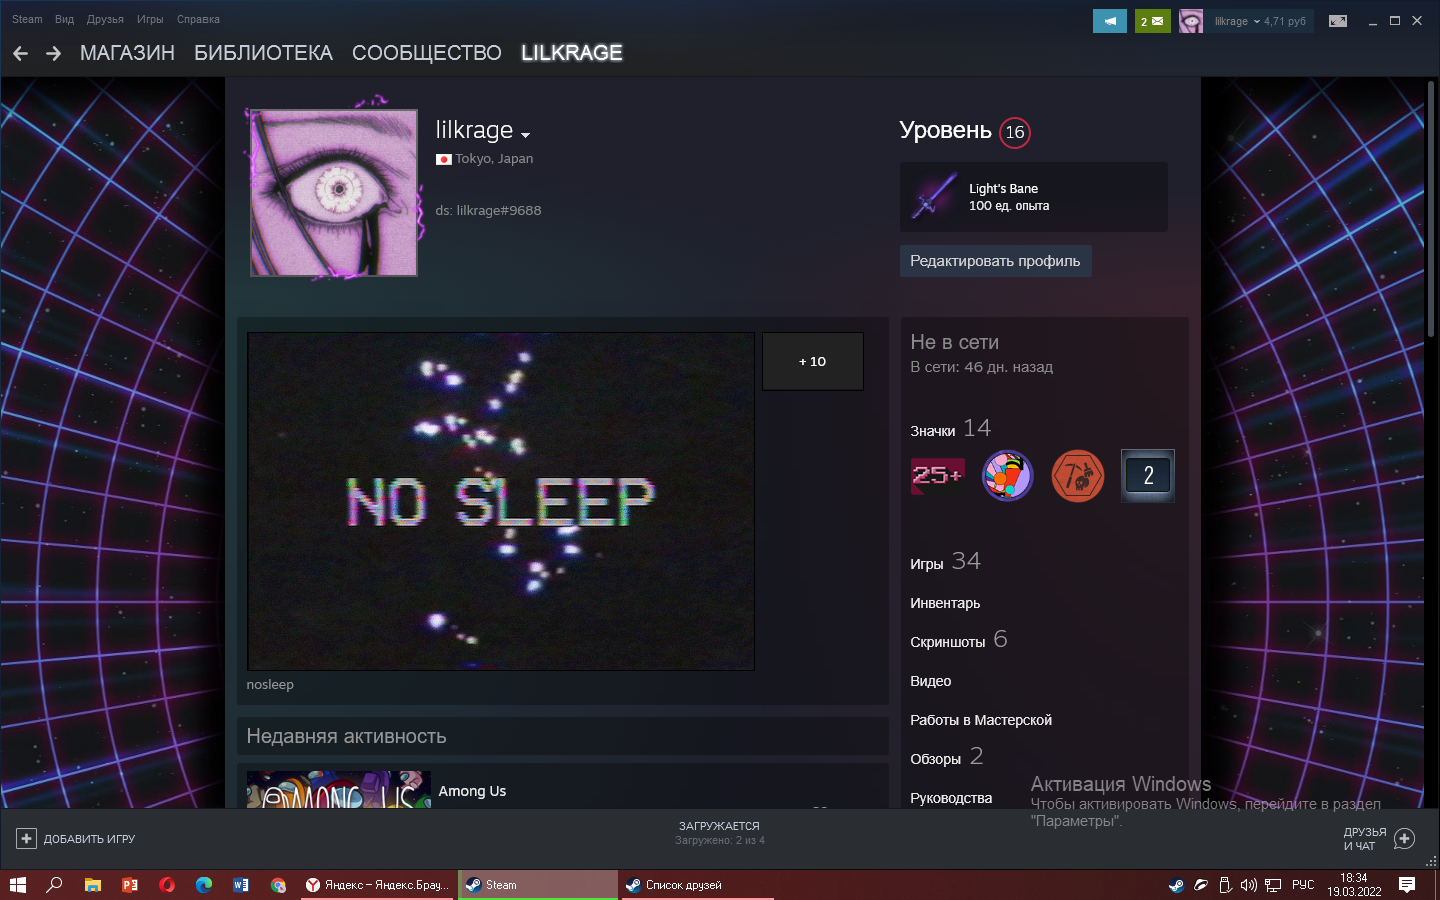Screen dimensions: 1440x900
Task: Expand the lilkrage profile name dropdown arrow
Action: [526, 135]
